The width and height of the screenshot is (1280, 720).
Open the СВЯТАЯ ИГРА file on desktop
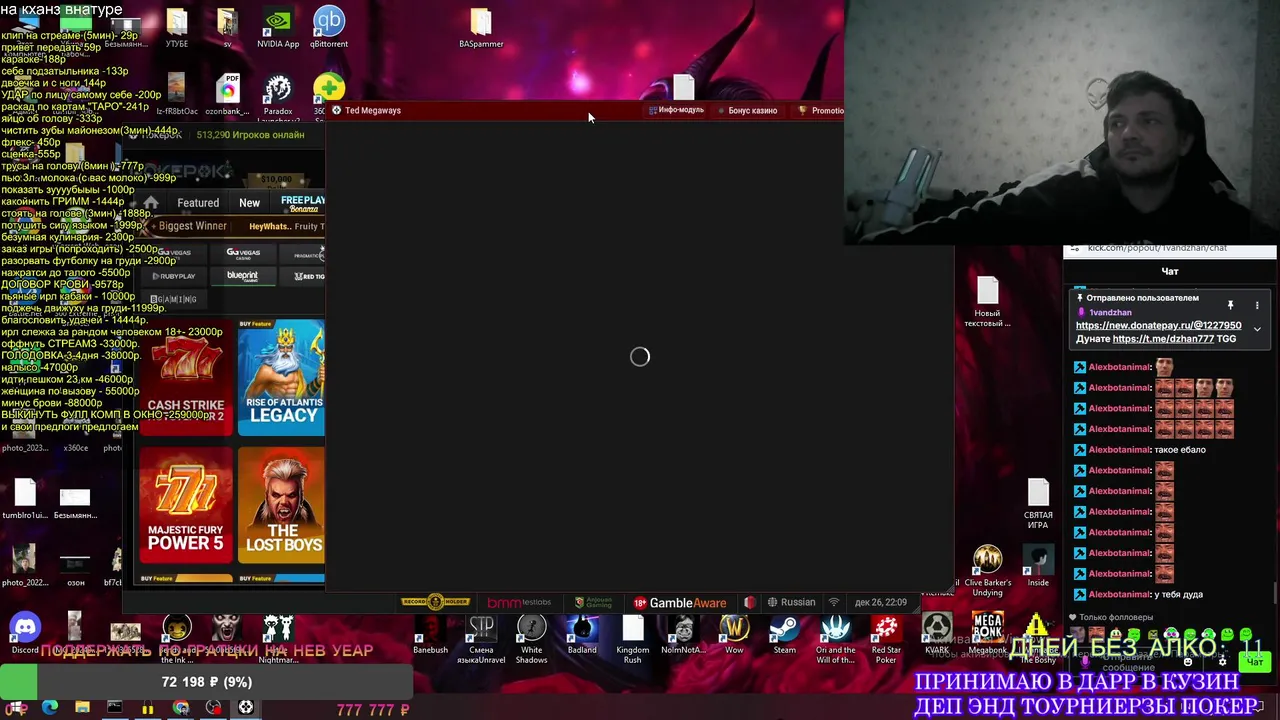pyautogui.click(x=1038, y=503)
